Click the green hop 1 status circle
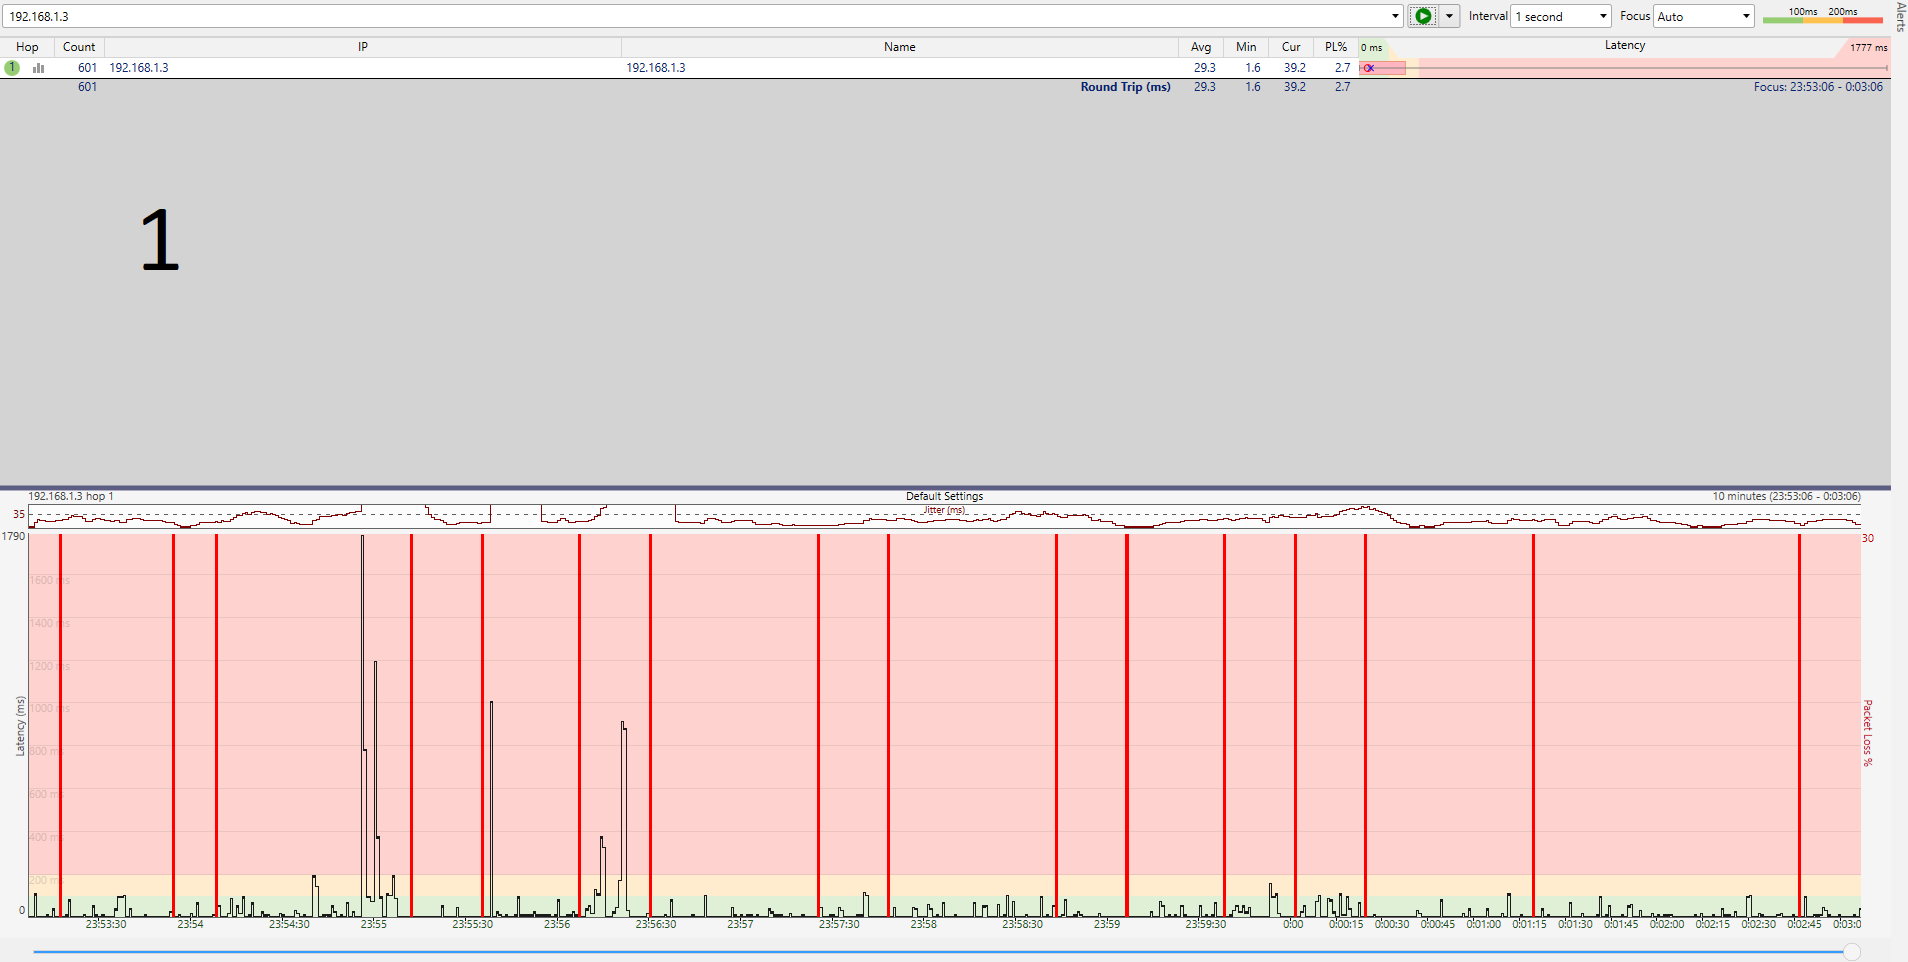Viewport: 1908px width, 962px height. tap(12, 68)
